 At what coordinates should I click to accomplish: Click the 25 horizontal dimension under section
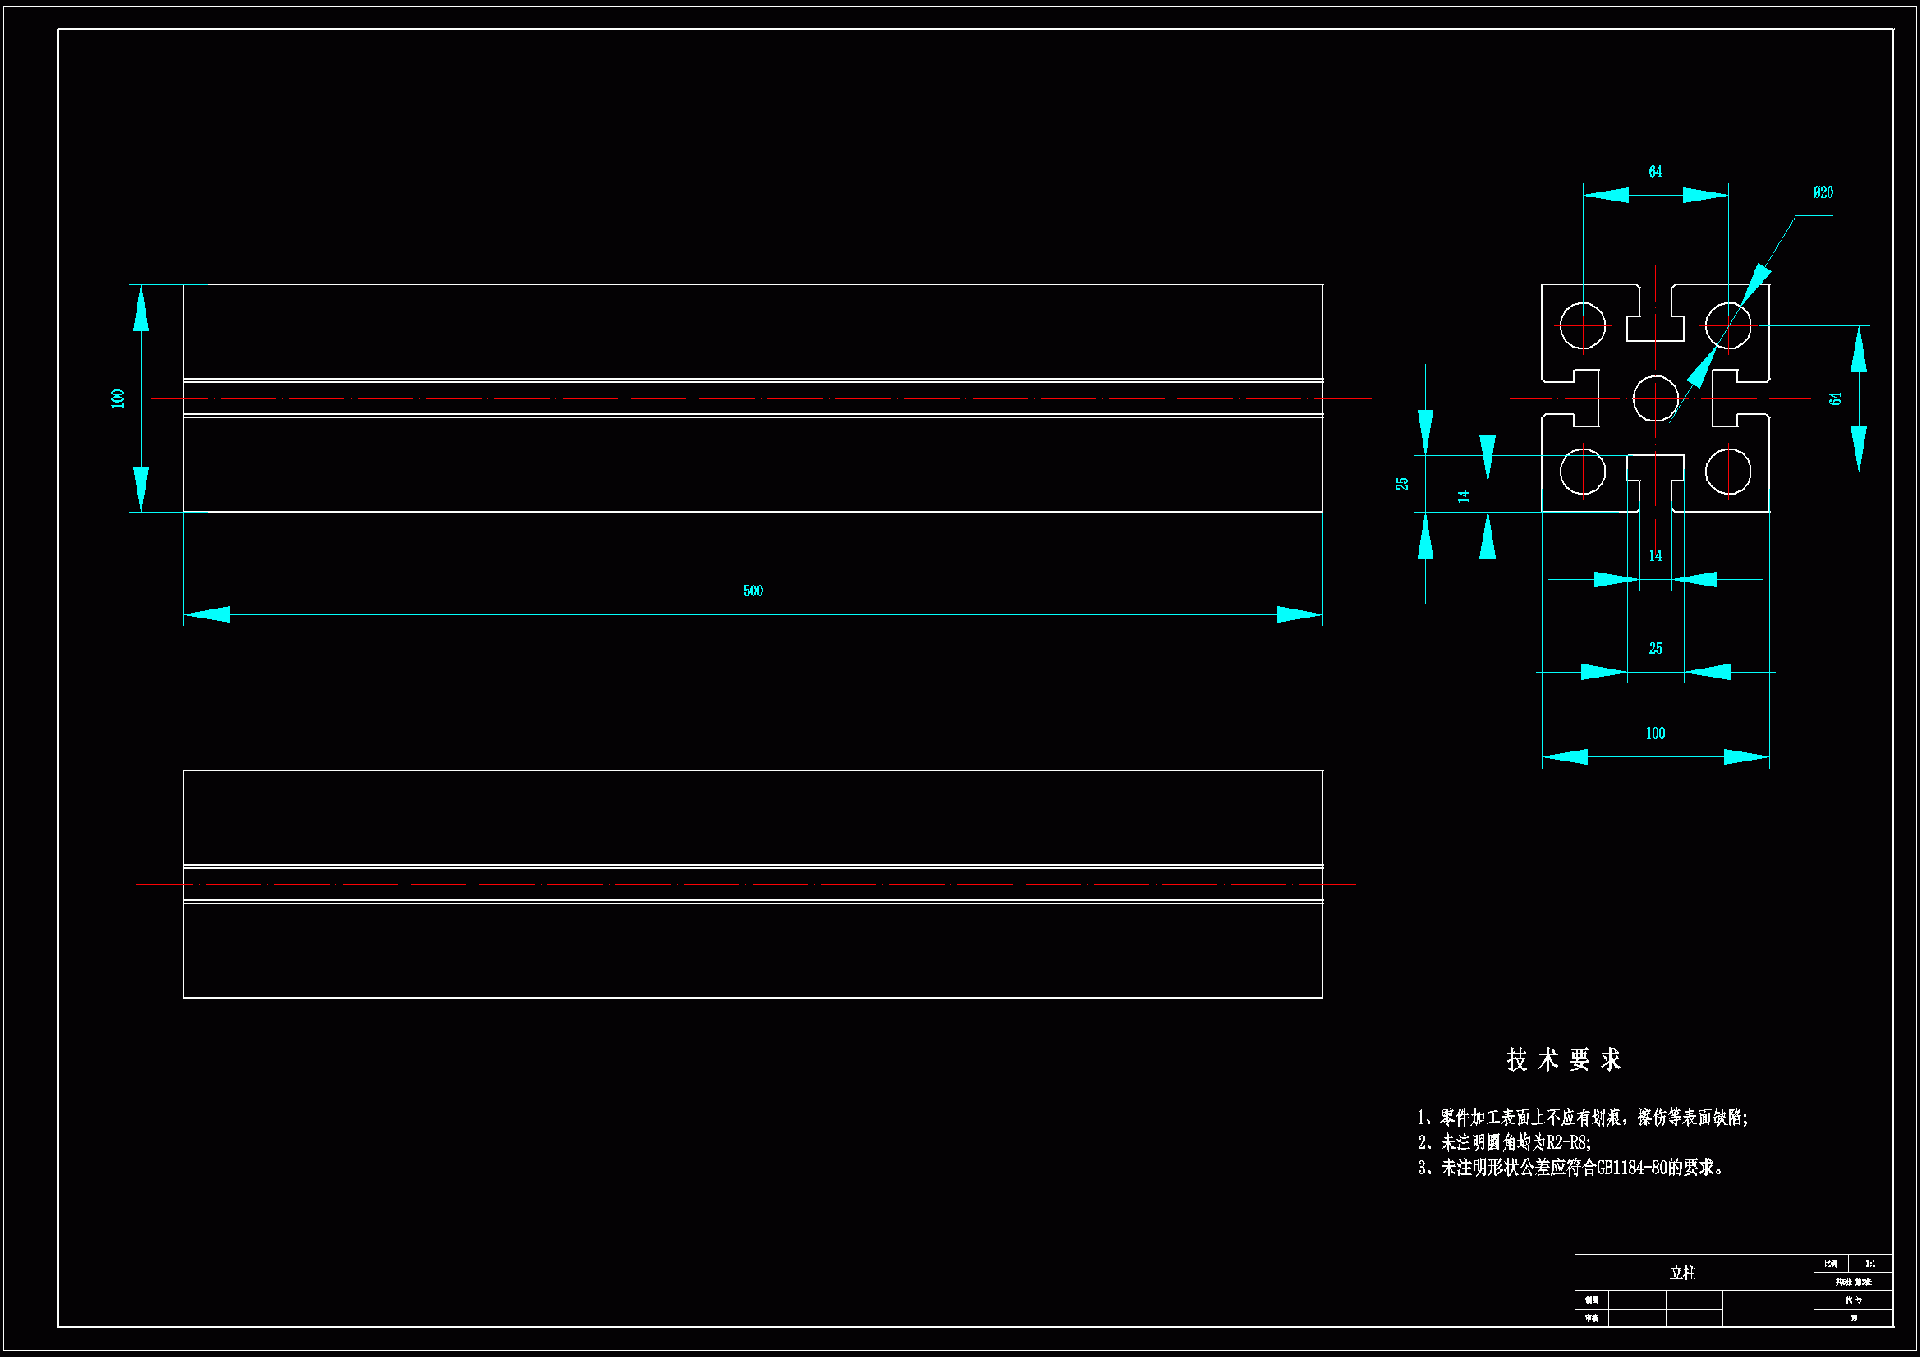coord(1655,649)
